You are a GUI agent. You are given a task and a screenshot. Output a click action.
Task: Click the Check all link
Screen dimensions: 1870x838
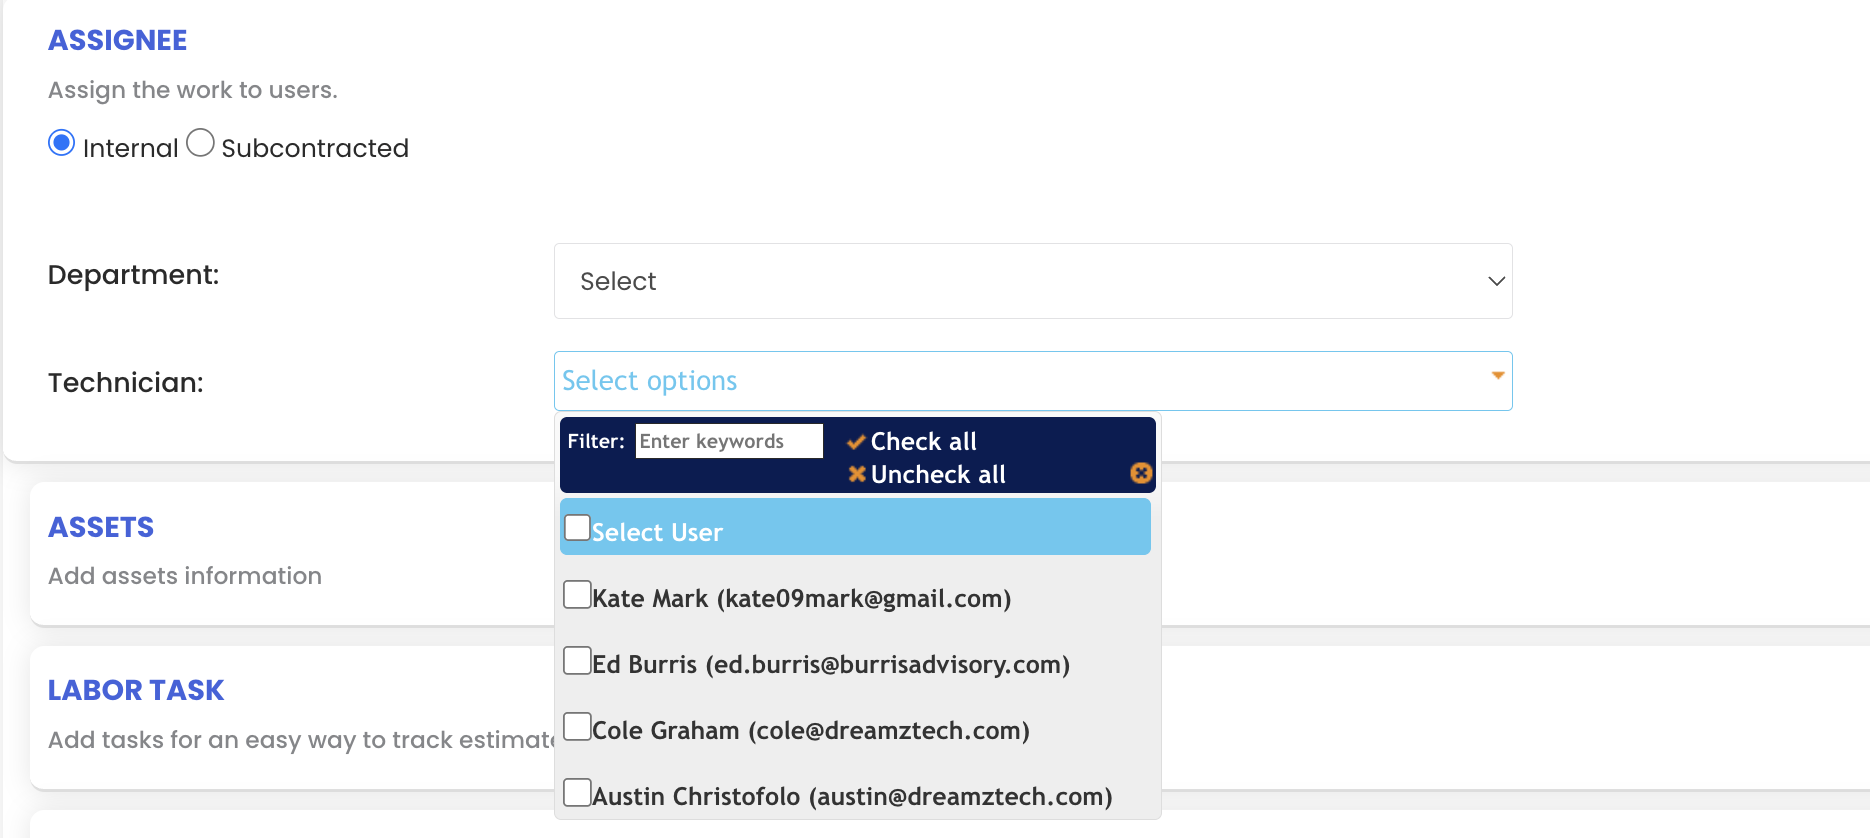click(923, 442)
